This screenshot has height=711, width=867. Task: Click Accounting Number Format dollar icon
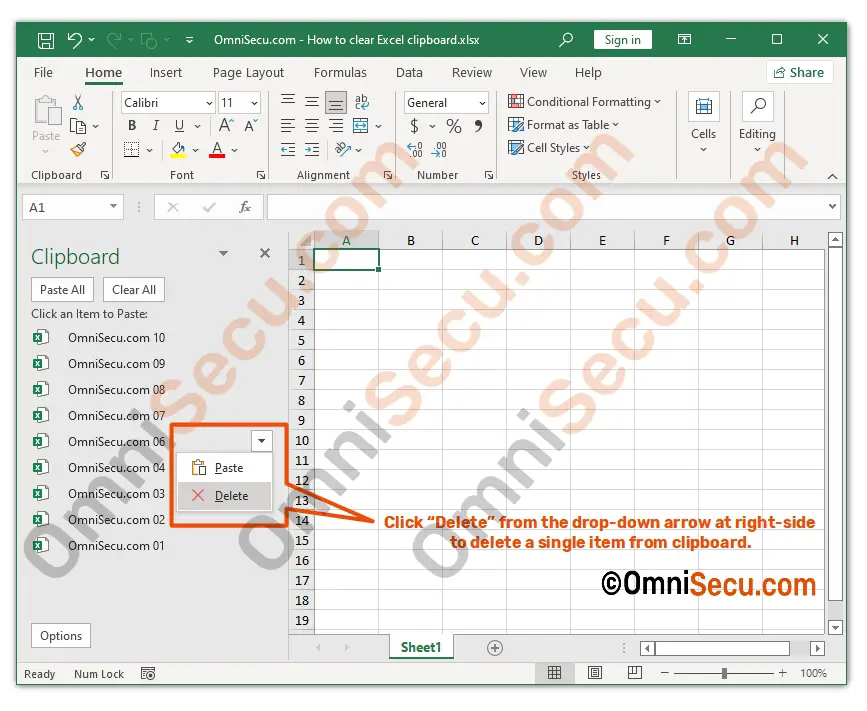[x=414, y=126]
